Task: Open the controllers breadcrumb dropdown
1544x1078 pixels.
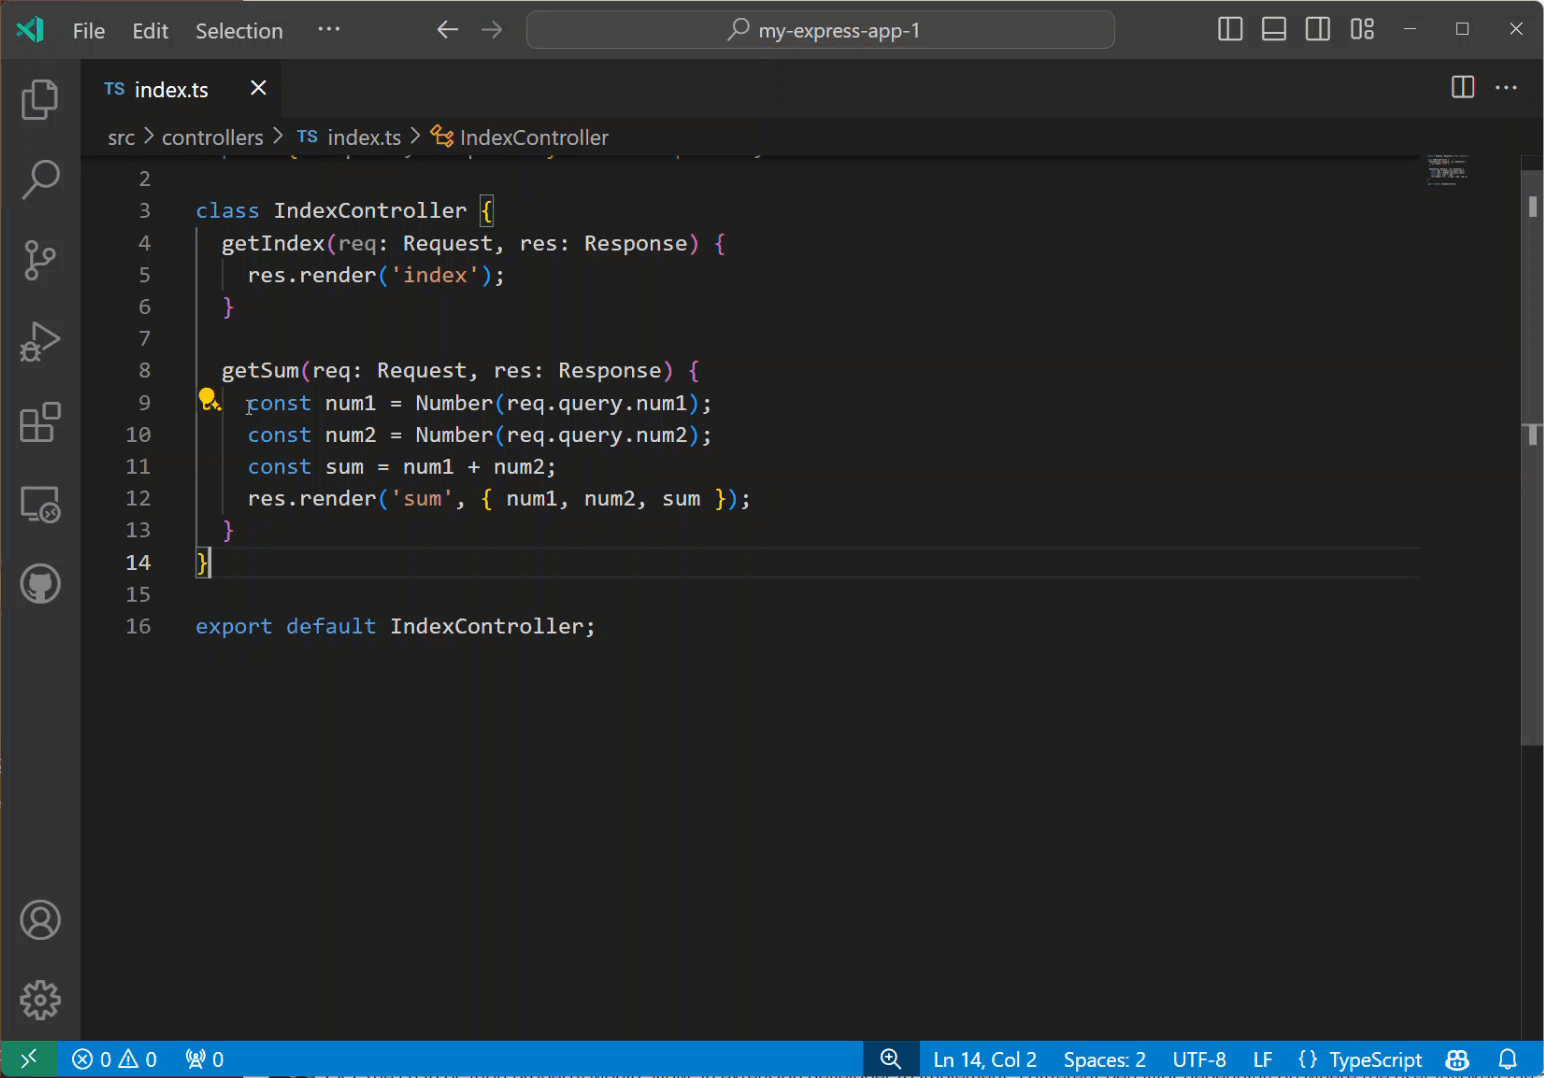Action: (212, 137)
